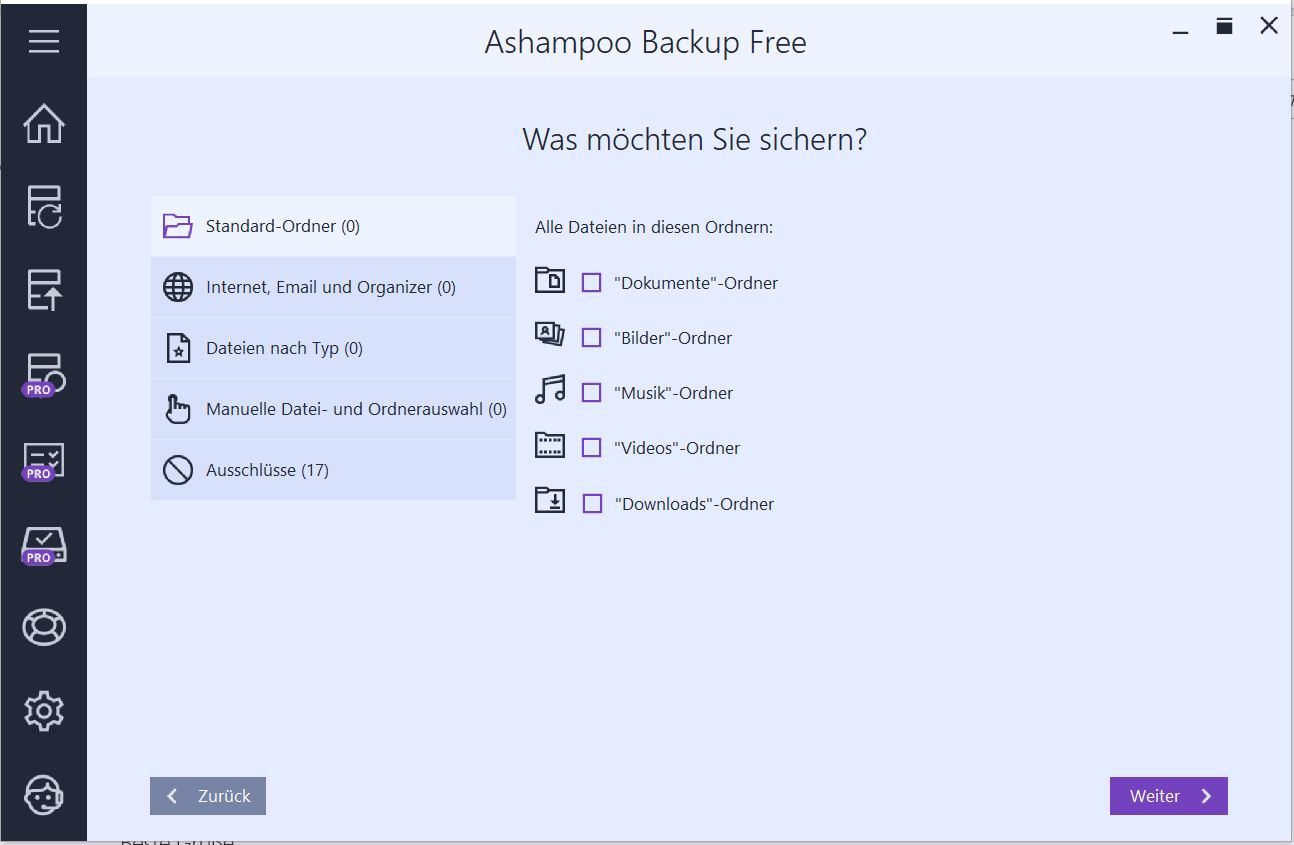Select the "Videos"-Ordner checkbox
This screenshot has height=845, width=1294.
point(592,448)
